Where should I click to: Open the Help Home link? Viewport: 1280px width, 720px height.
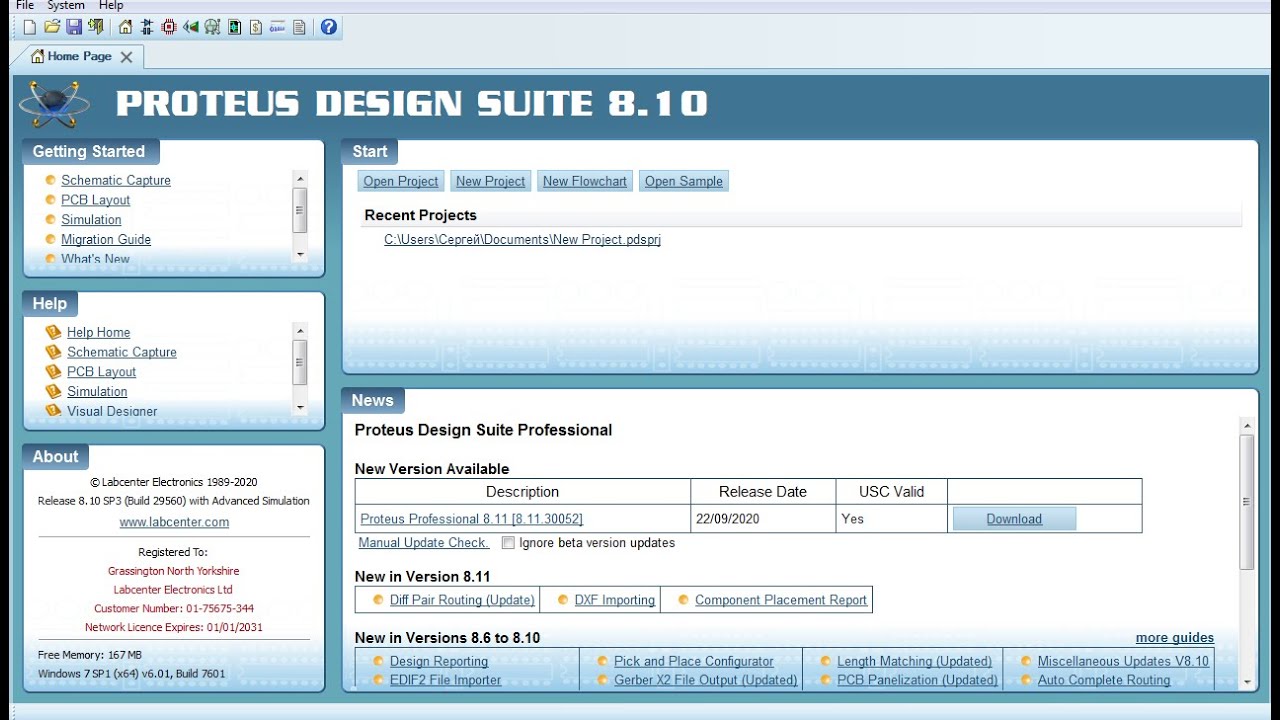(99, 332)
